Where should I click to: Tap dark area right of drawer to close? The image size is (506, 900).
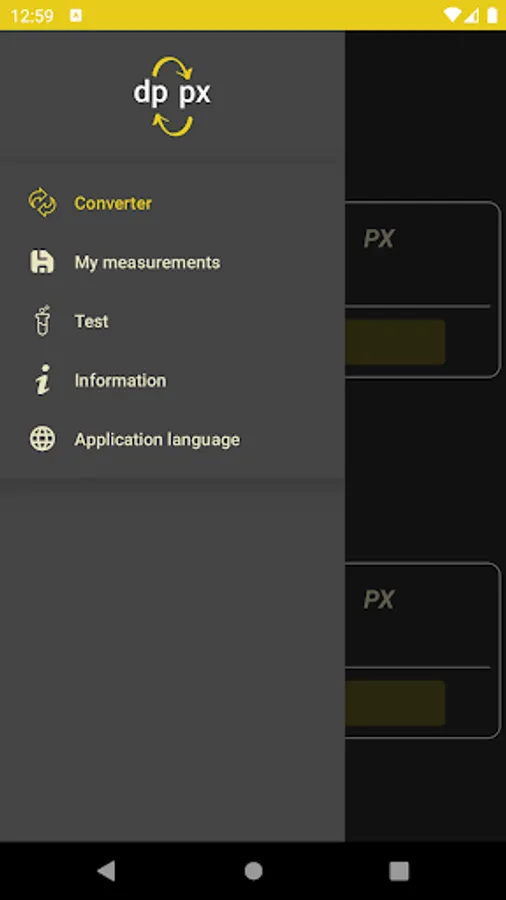click(x=425, y=471)
